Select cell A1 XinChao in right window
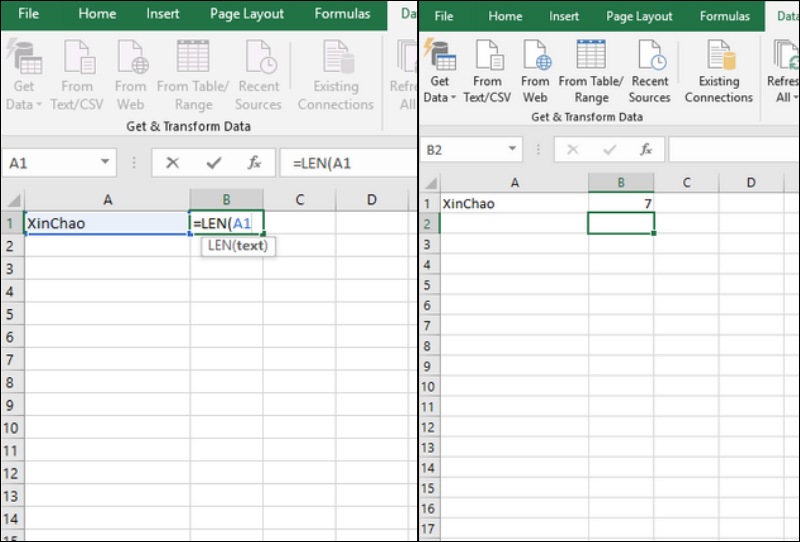The width and height of the screenshot is (800, 542). pyautogui.click(x=514, y=203)
